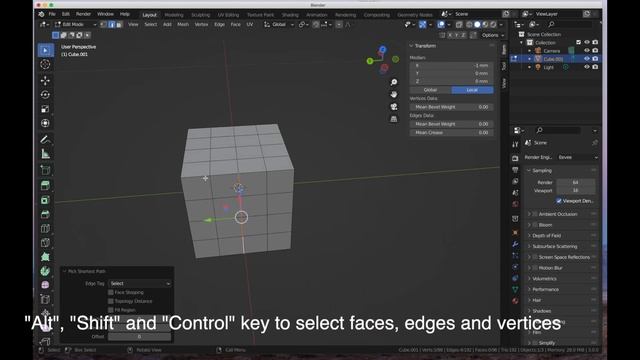The height and width of the screenshot is (360, 640).
Task: Click the zoom viewport magnifier icon
Action: [393, 82]
